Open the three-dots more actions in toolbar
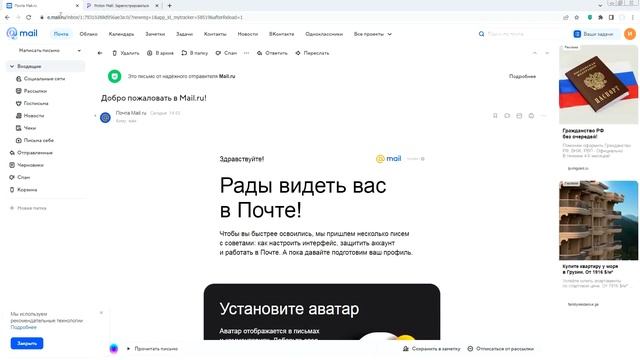Viewport: 640px width, 360px height. click(247, 53)
